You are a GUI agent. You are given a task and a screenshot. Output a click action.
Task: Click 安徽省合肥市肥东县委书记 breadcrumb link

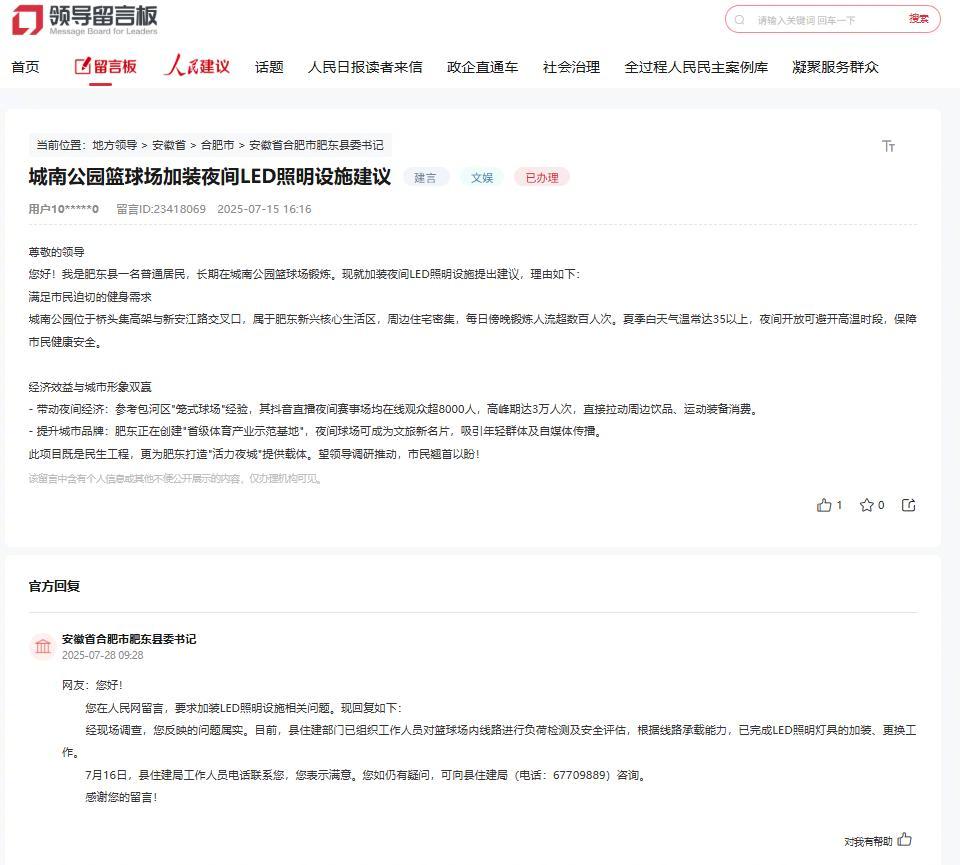[316, 145]
